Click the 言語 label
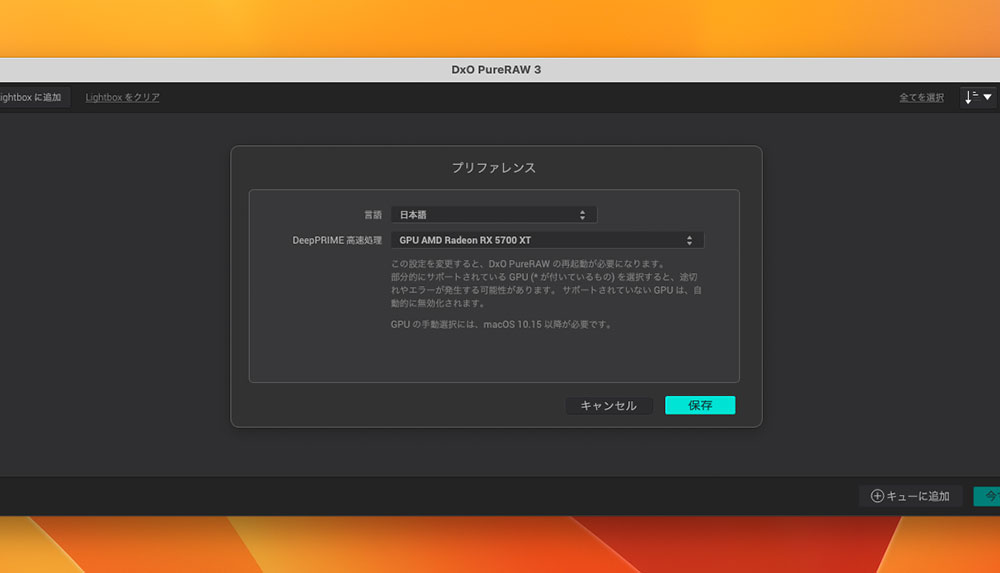The image size is (1000, 573). 373,215
